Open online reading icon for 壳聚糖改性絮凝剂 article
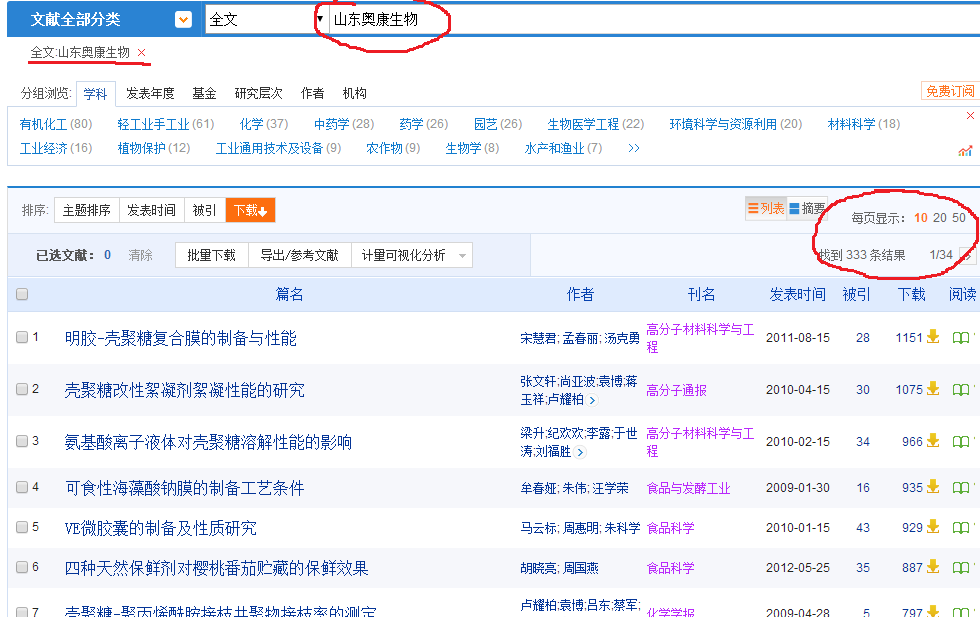 pos(960,390)
